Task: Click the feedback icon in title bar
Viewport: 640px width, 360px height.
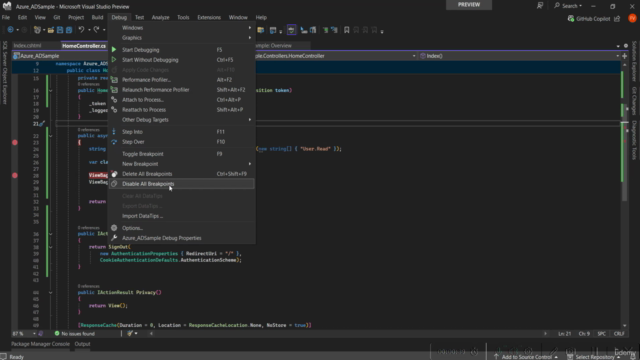Action: (540, 6)
